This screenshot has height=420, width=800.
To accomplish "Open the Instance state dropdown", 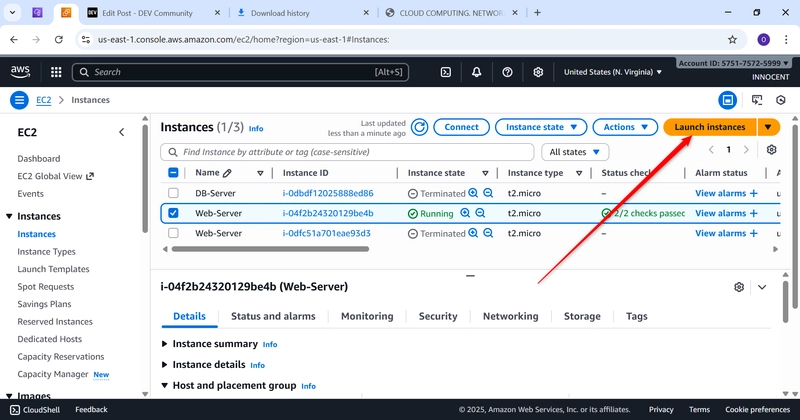I will click(541, 127).
